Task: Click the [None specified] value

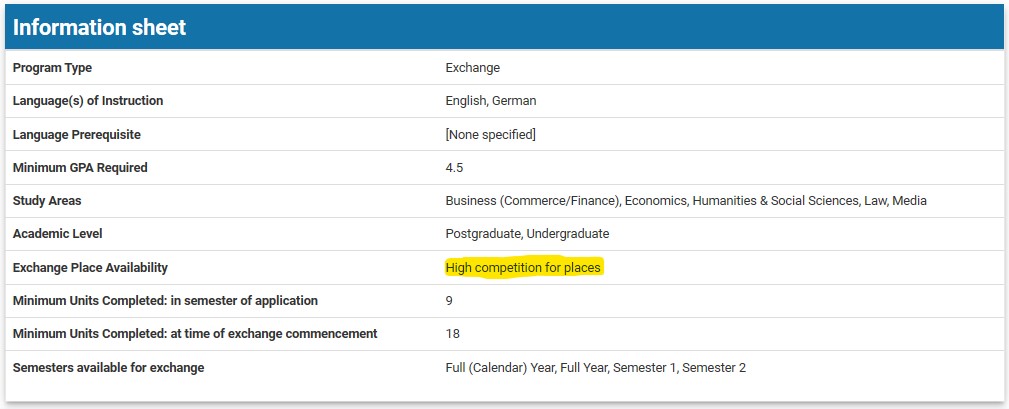Action: (490, 134)
